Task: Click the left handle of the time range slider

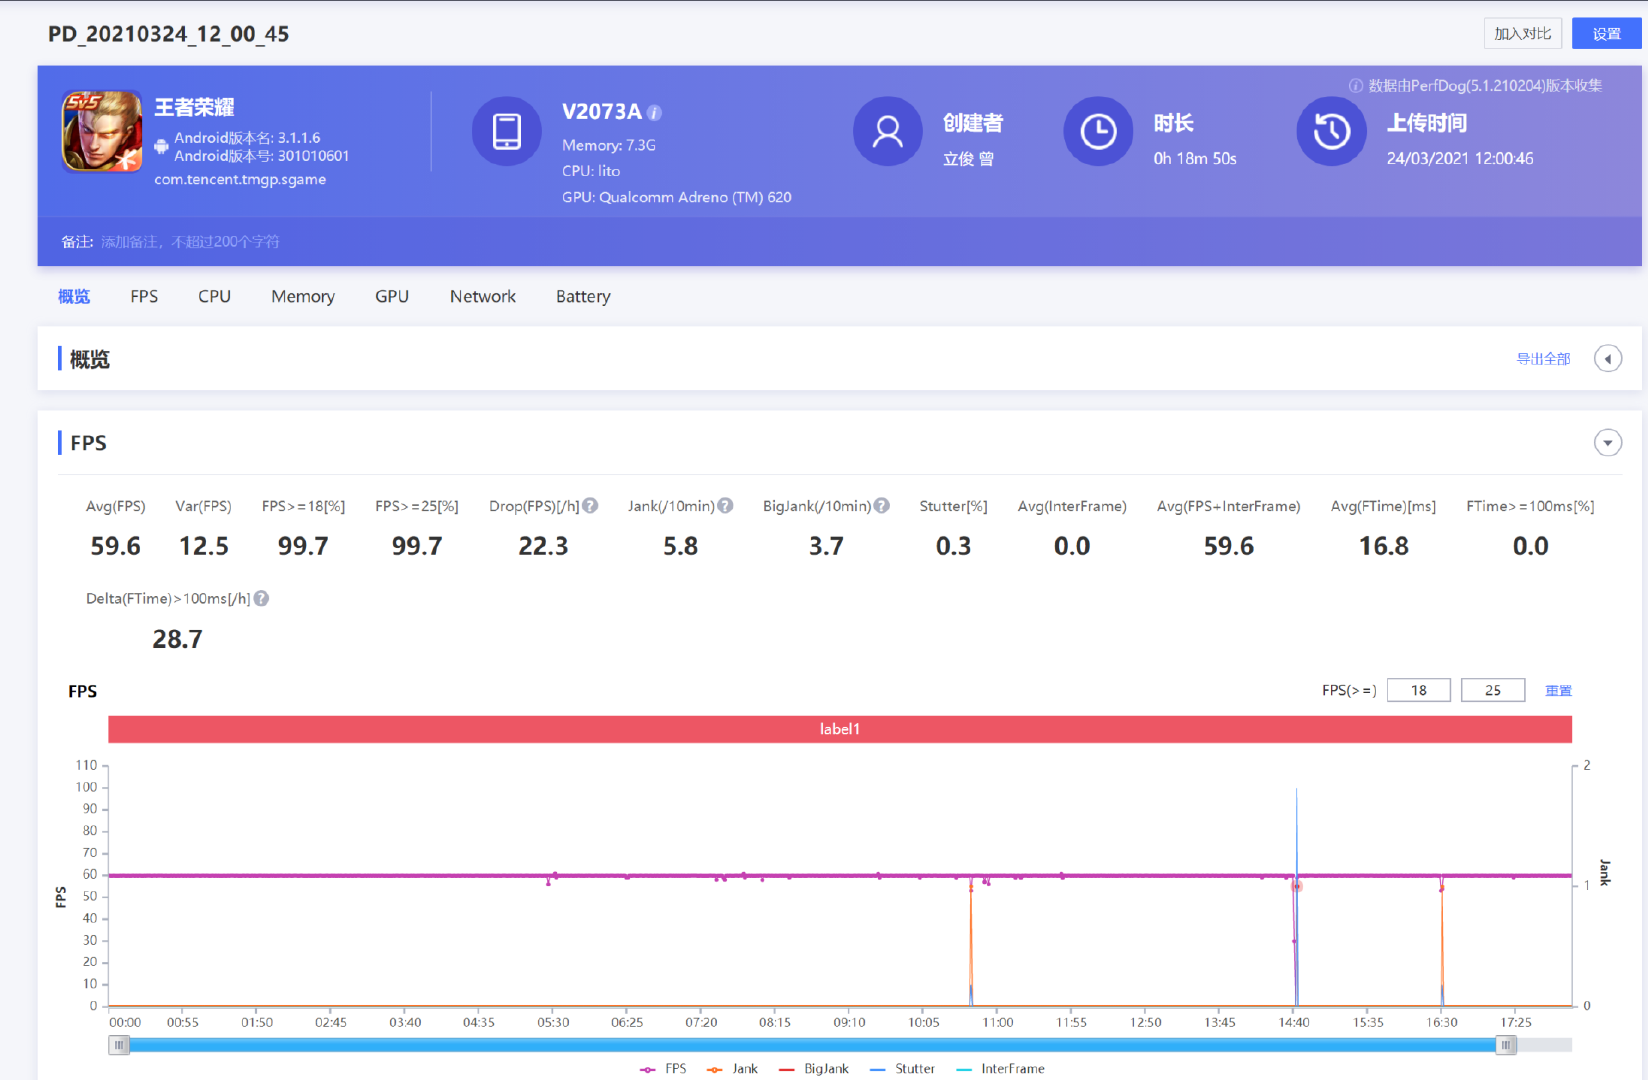Action: pos(119,1045)
